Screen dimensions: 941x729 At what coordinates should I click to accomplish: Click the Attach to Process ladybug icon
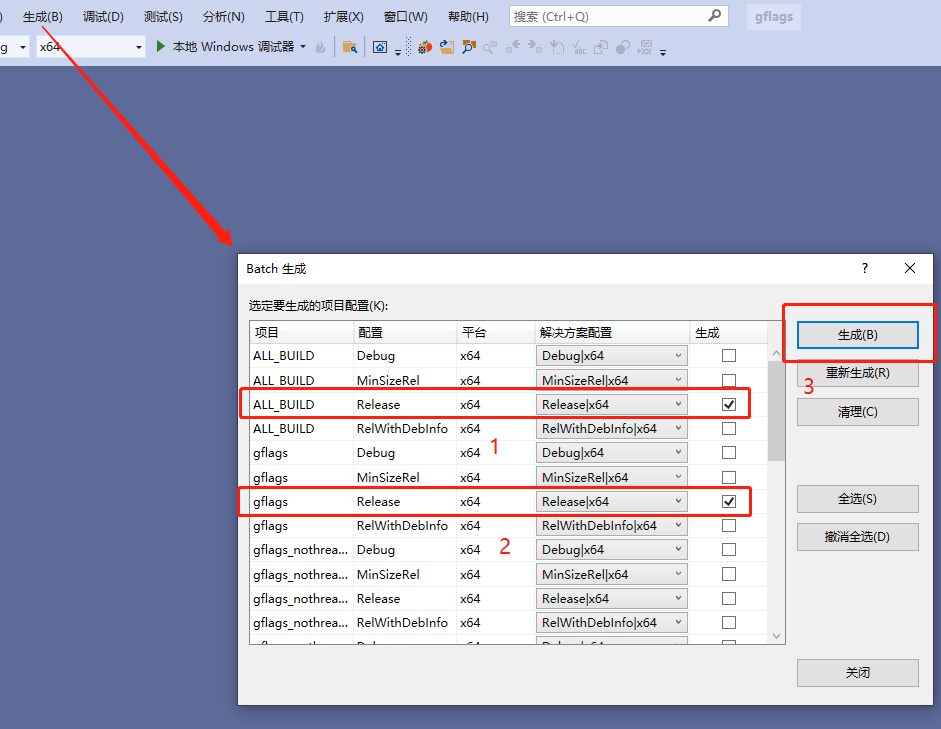pos(423,46)
